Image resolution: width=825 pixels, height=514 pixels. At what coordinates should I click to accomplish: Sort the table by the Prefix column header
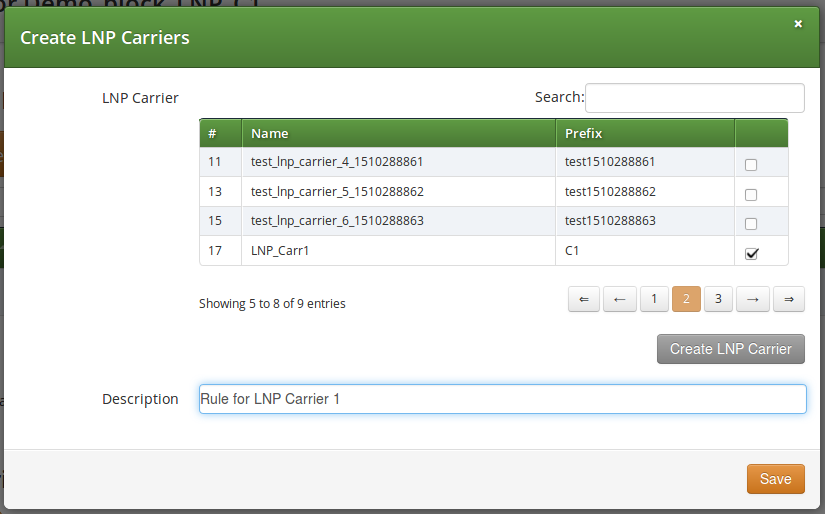click(x=645, y=134)
